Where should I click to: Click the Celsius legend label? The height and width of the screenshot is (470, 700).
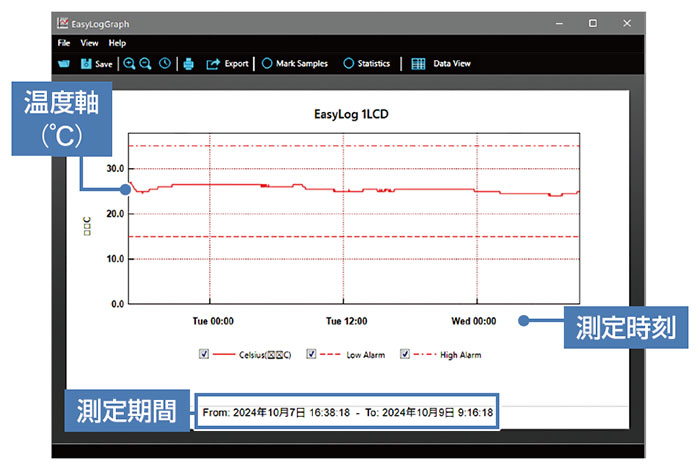(x=265, y=355)
